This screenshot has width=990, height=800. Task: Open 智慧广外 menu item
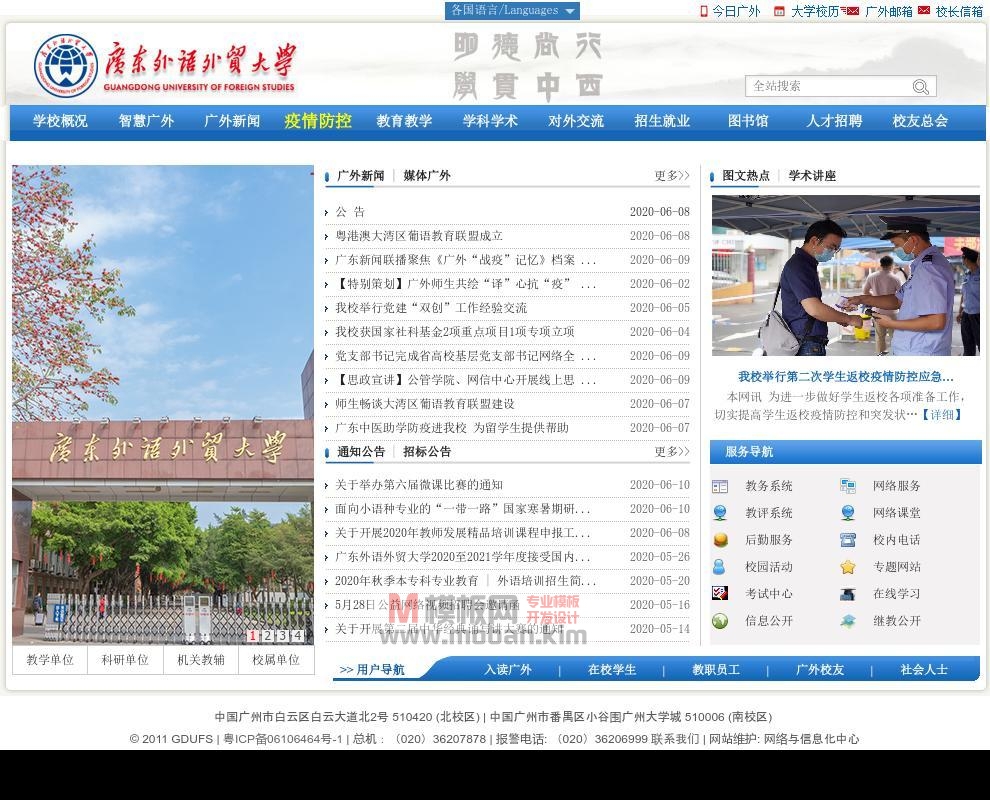click(146, 121)
